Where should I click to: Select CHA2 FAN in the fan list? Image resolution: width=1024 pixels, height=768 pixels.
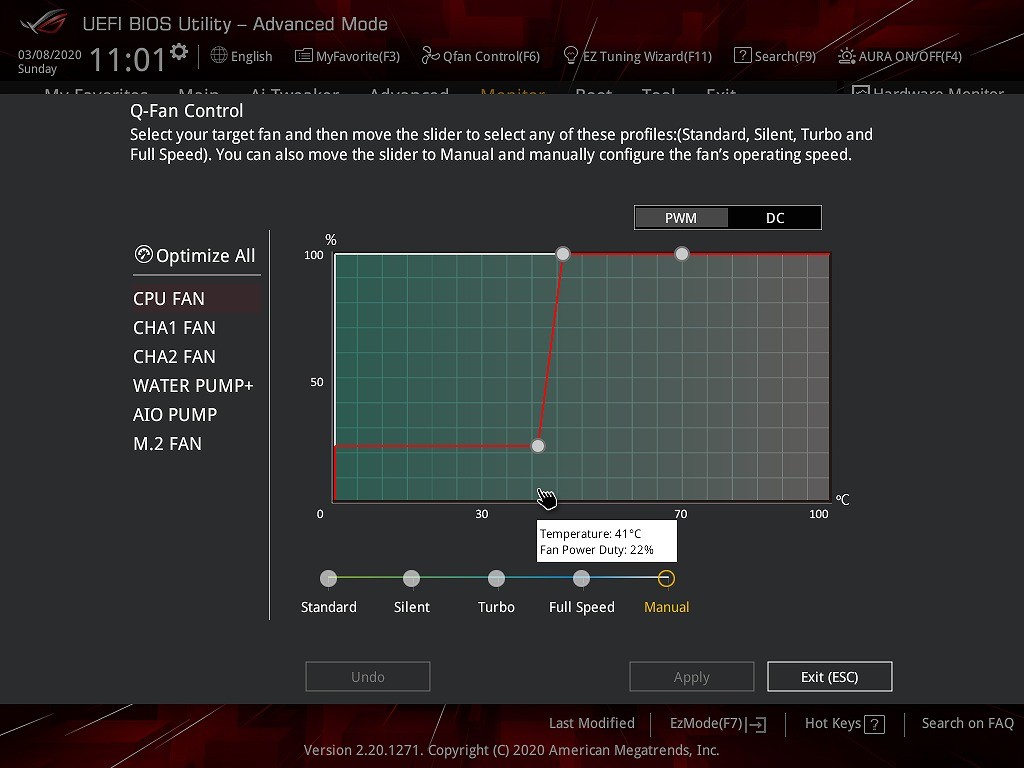pos(174,357)
